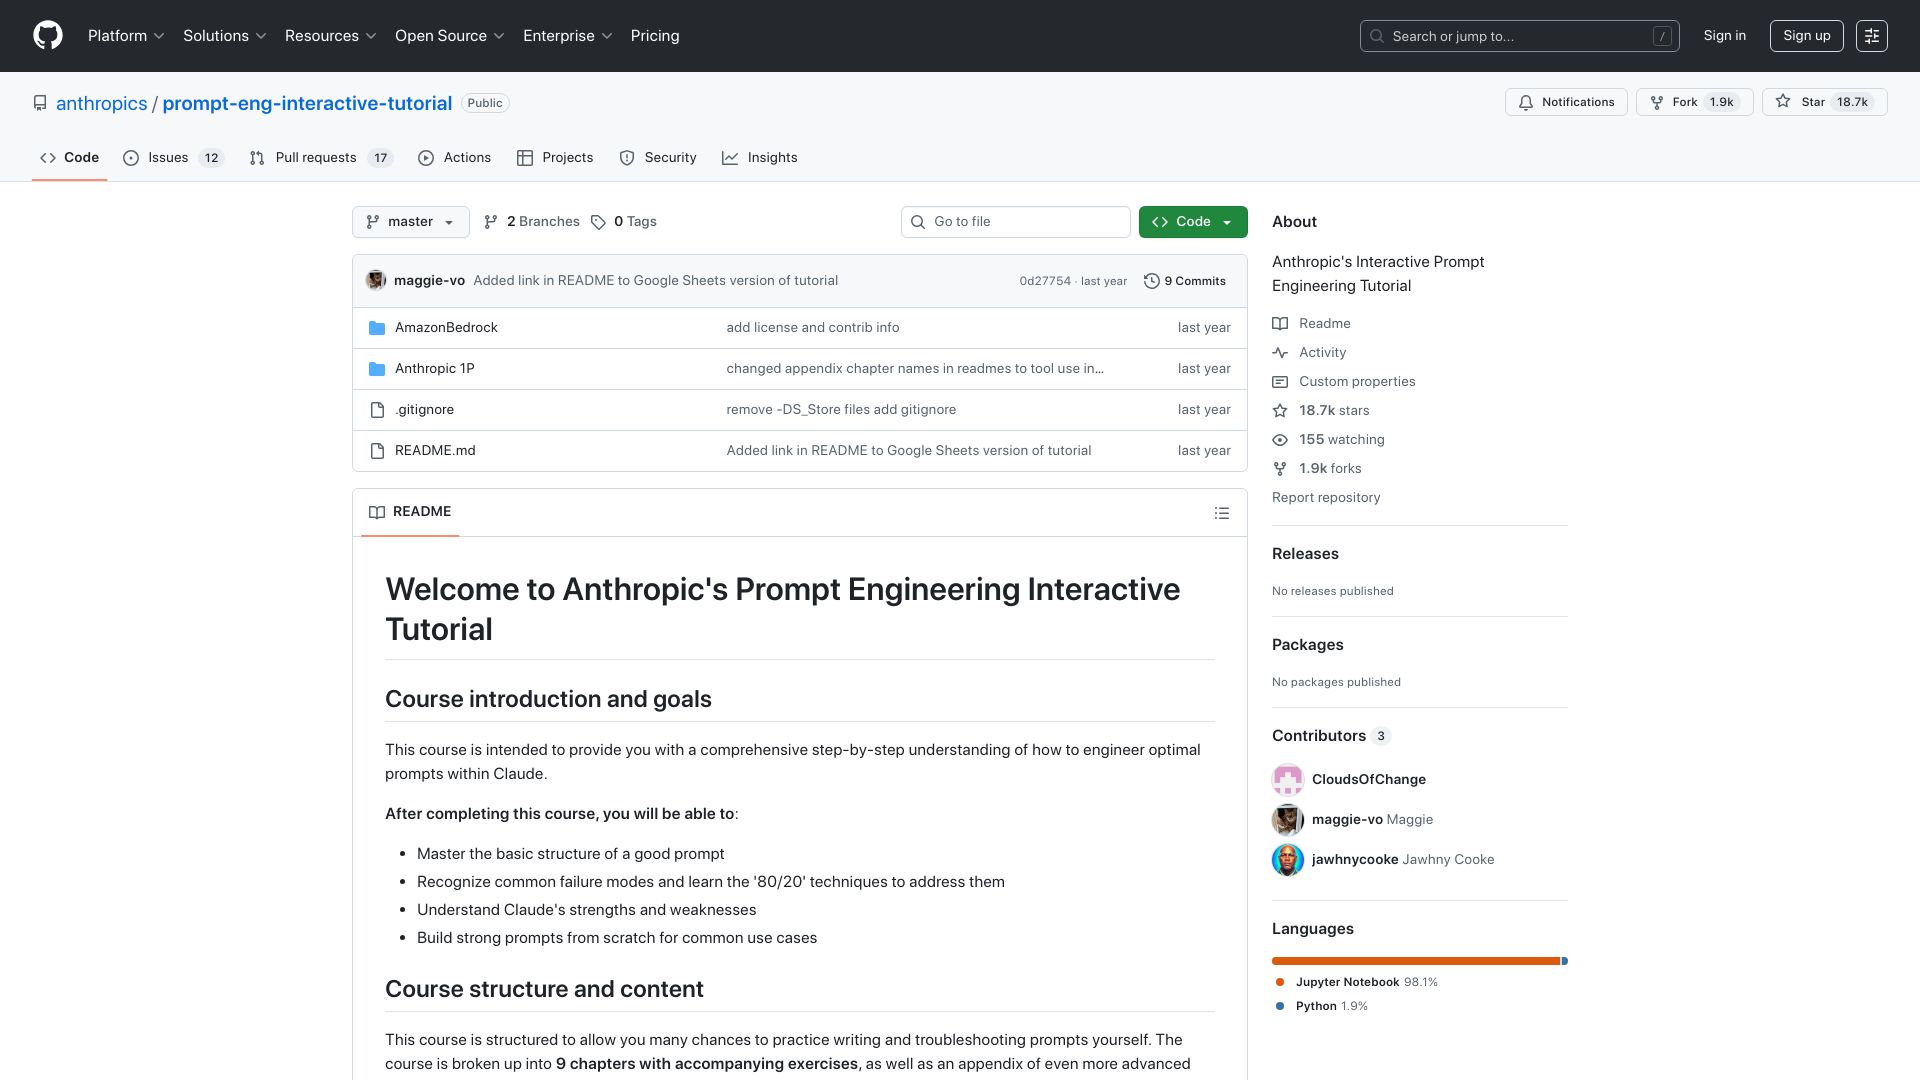Image resolution: width=1920 pixels, height=1080 pixels.
Task: Click the Jupyter Notebook orange language bar
Action: pos(1415,961)
